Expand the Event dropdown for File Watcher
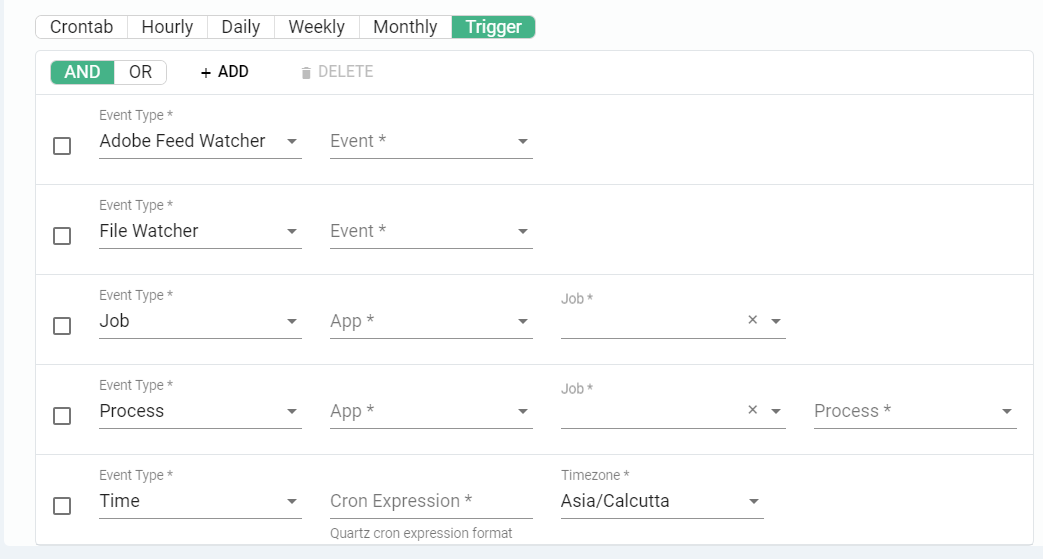 pos(431,232)
